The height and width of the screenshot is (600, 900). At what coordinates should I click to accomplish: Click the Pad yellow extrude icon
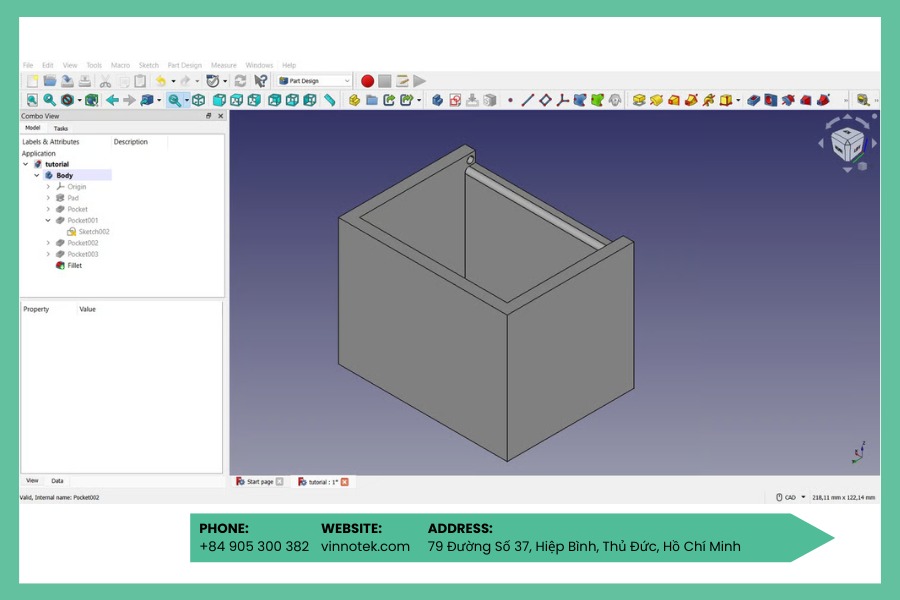point(639,100)
